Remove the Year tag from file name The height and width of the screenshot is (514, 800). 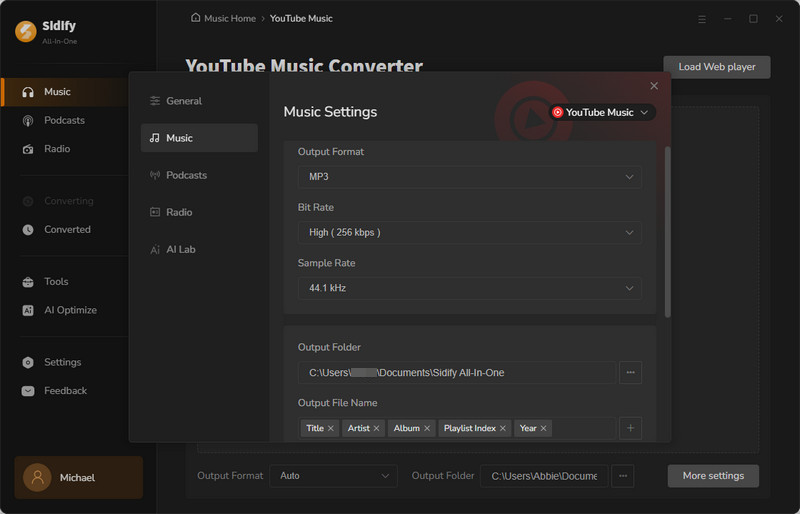tap(543, 428)
